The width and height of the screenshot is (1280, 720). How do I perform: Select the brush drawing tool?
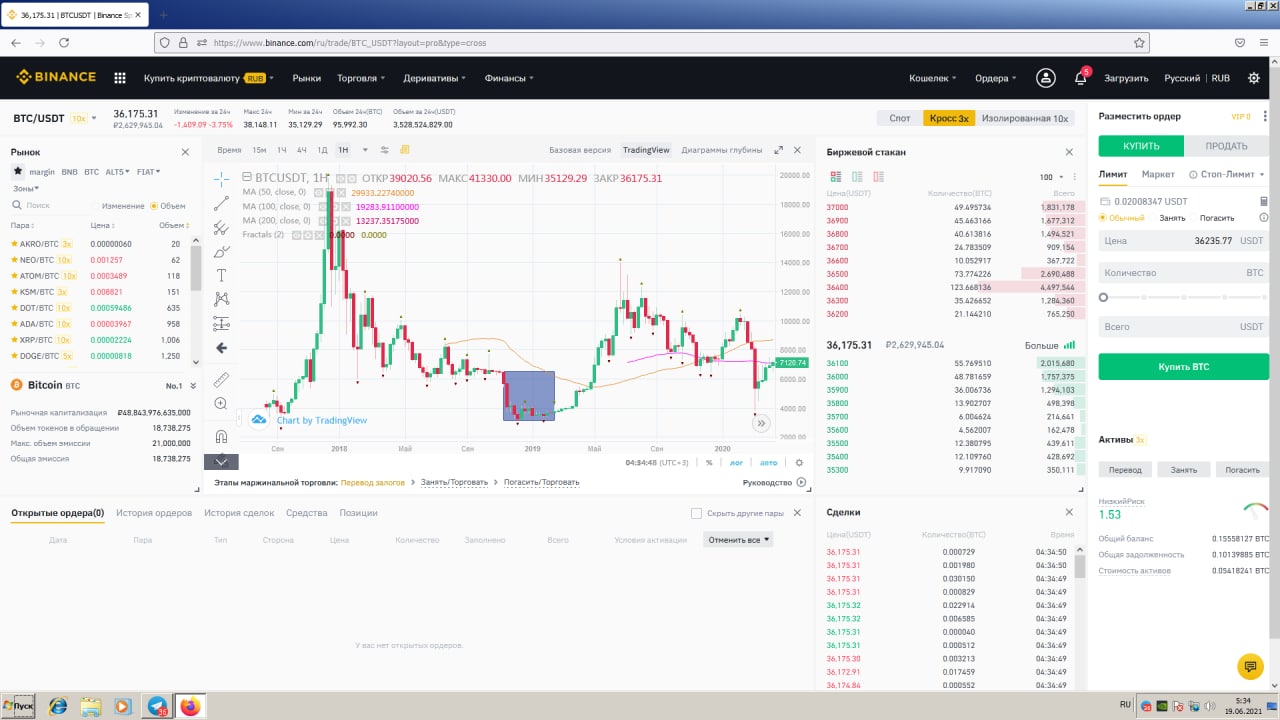coord(222,251)
